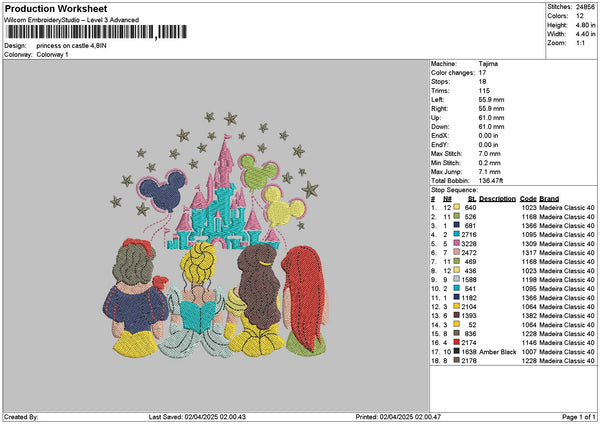Click the barcode under the title
600x424 pixels.
click(97, 32)
